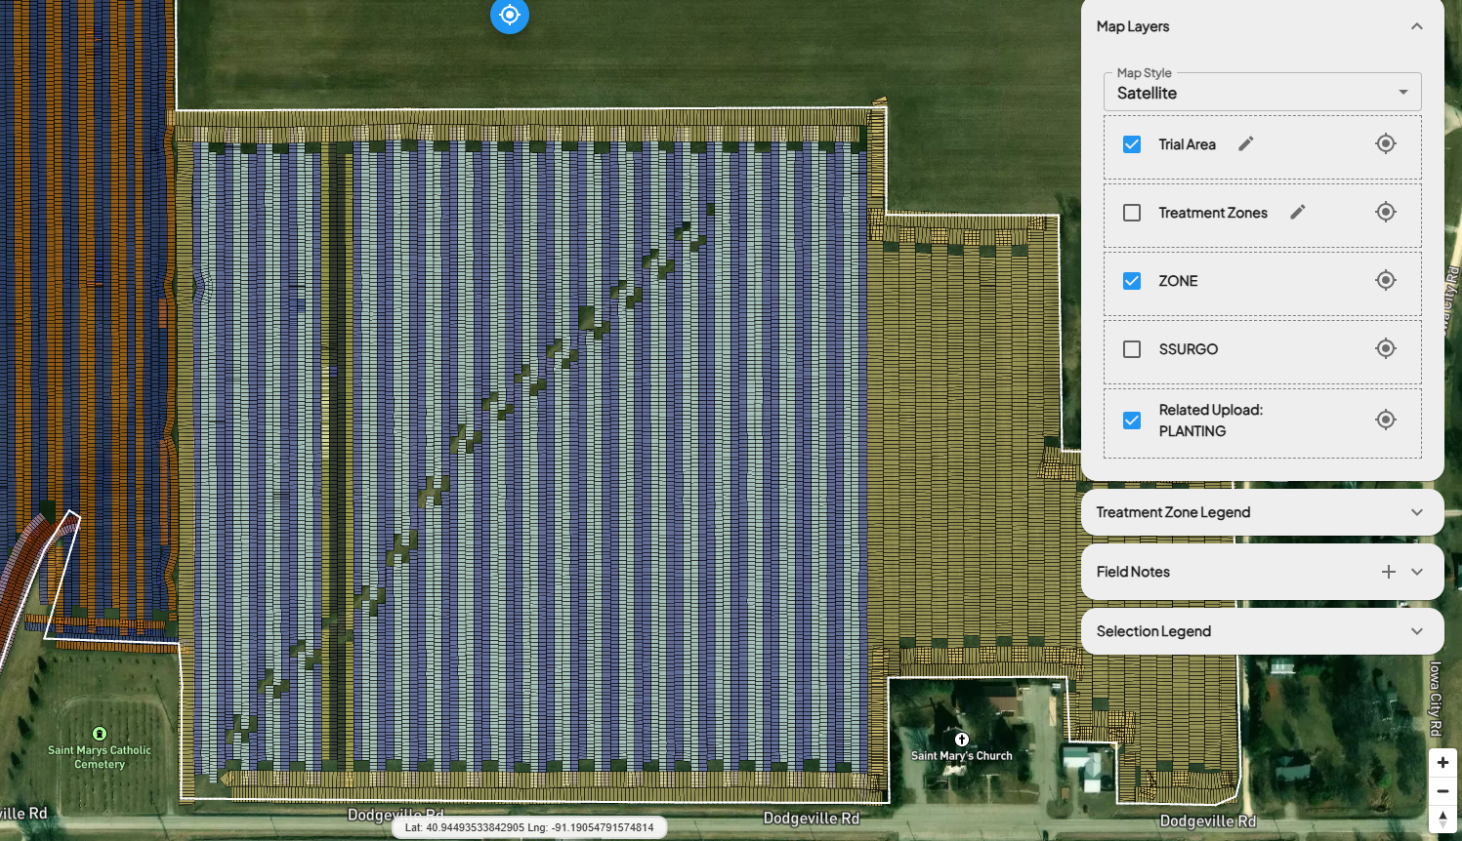Click the Trial Area layer label
This screenshot has width=1462, height=841.
(1187, 144)
